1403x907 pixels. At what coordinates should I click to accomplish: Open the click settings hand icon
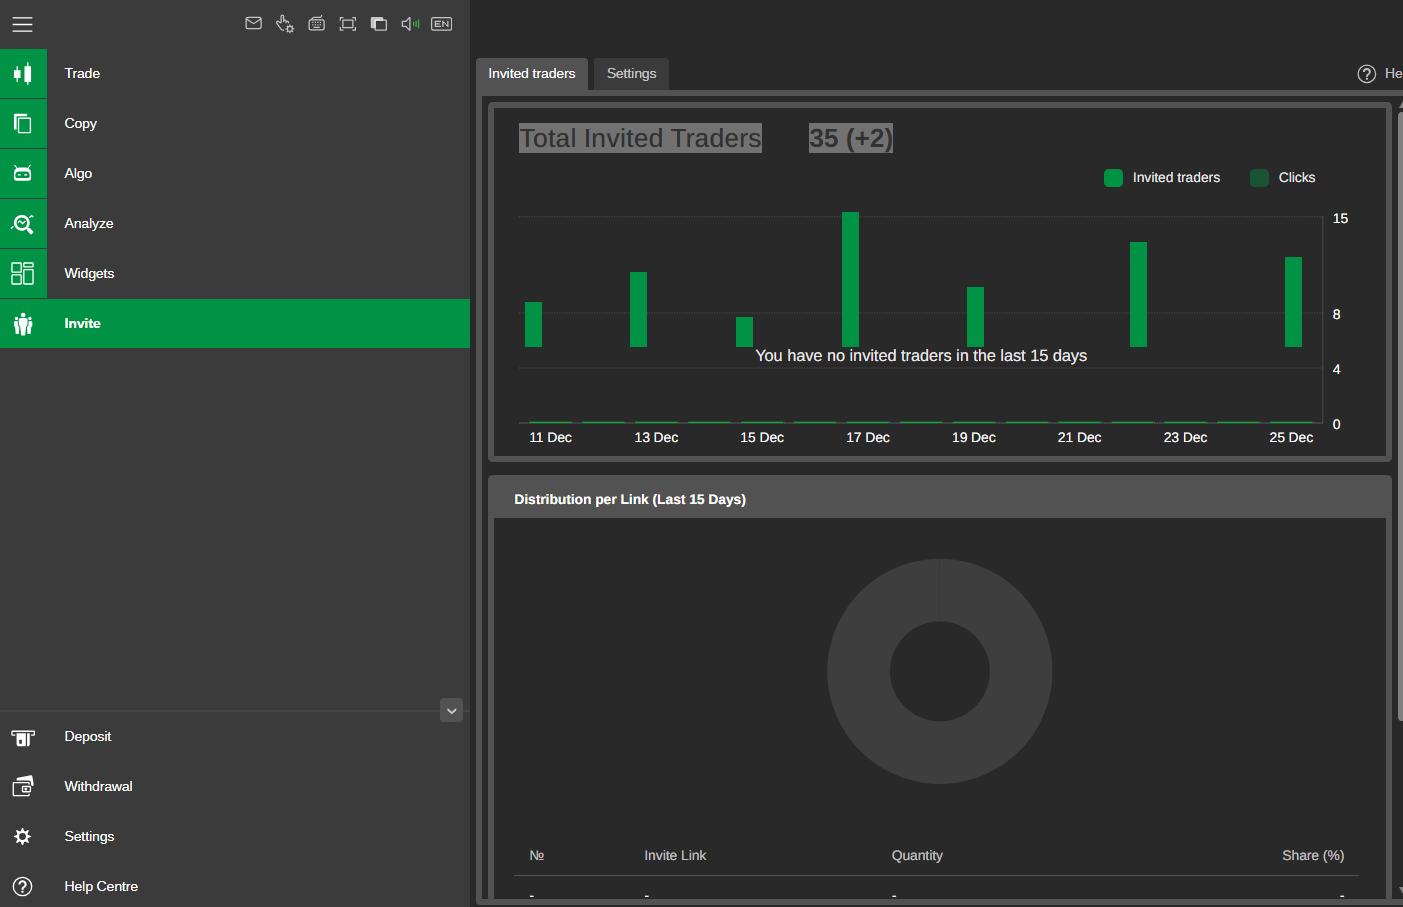[285, 24]
